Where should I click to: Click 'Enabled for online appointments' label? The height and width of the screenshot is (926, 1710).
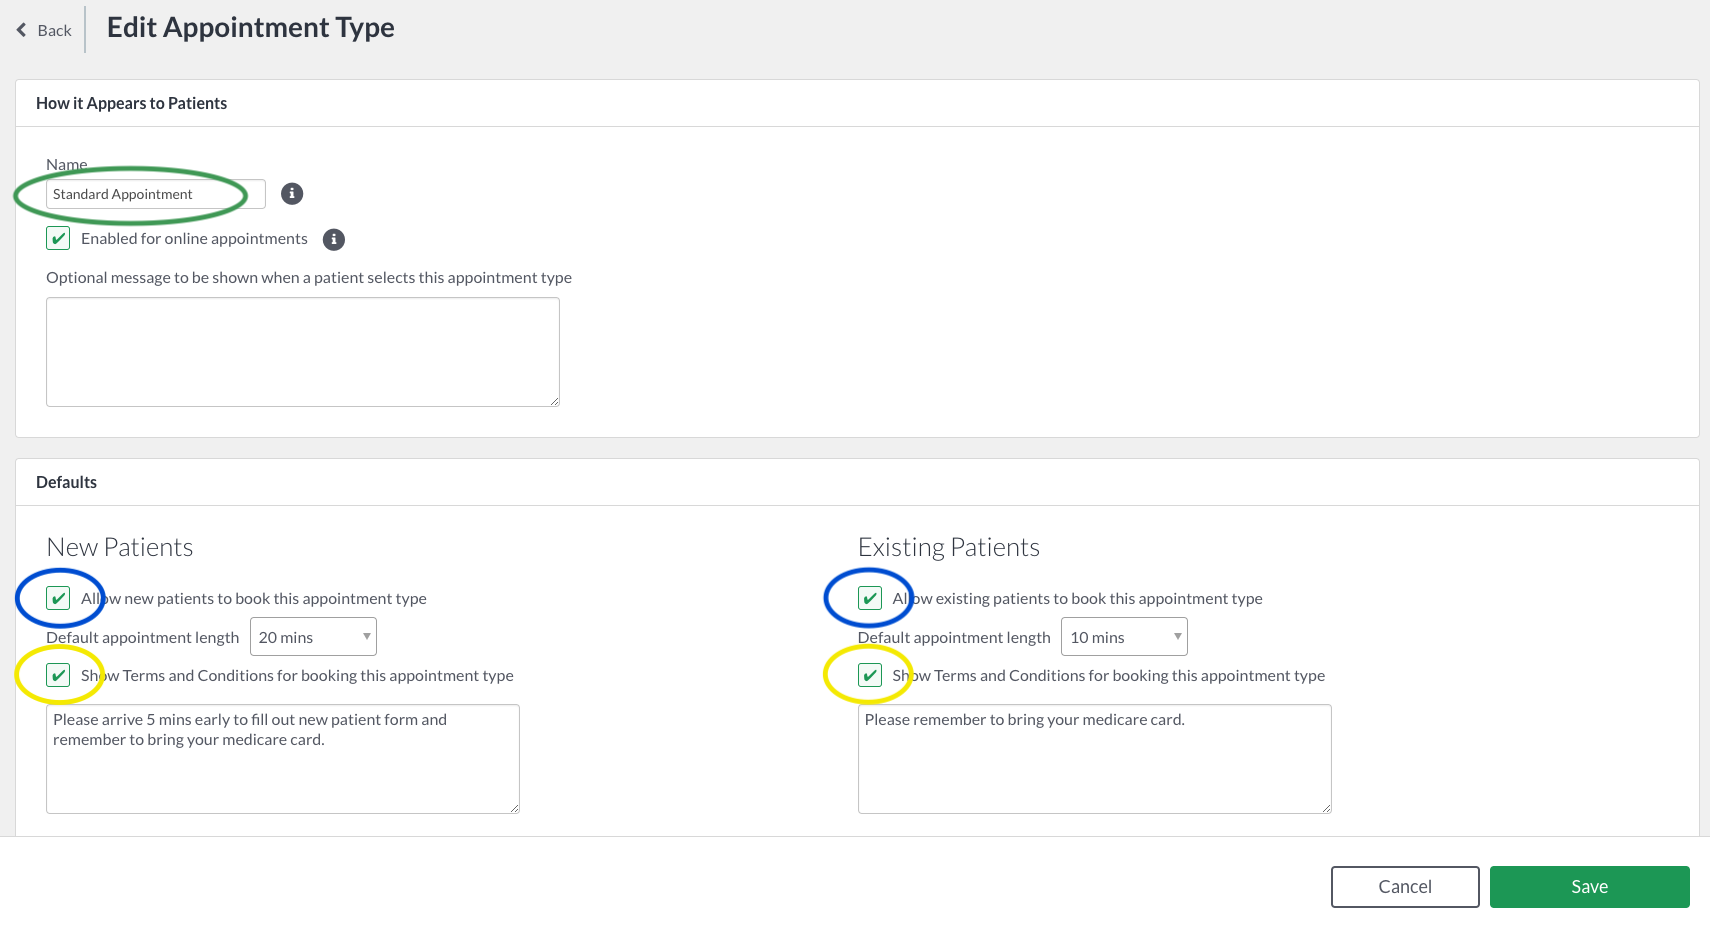point(194,238)
